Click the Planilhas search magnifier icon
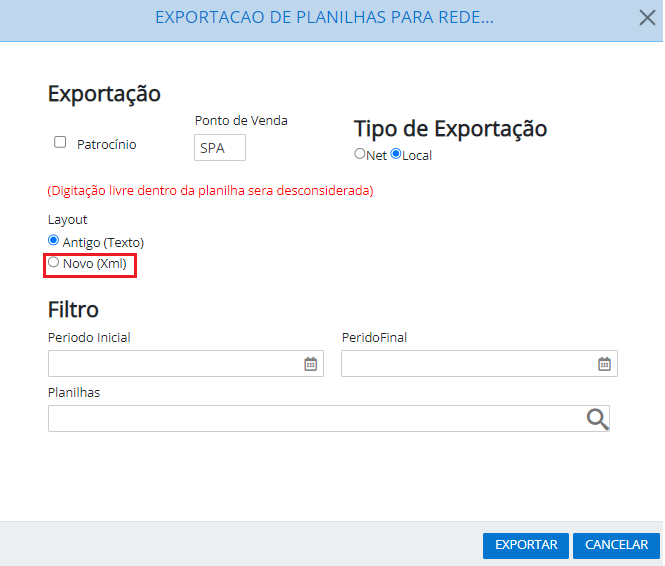665x566 pixels. pos(598,419)
